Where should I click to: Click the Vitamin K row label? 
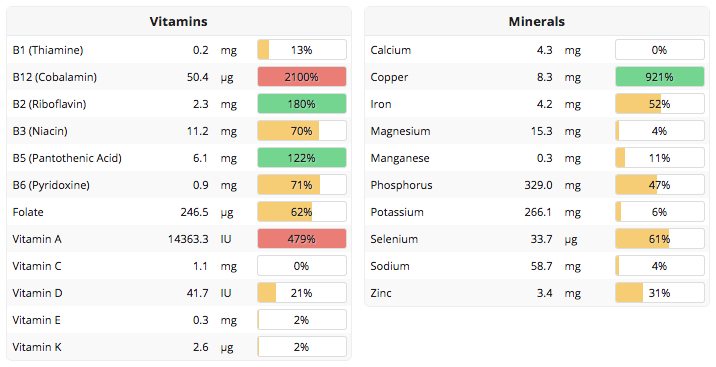click(x=37, y=347)
